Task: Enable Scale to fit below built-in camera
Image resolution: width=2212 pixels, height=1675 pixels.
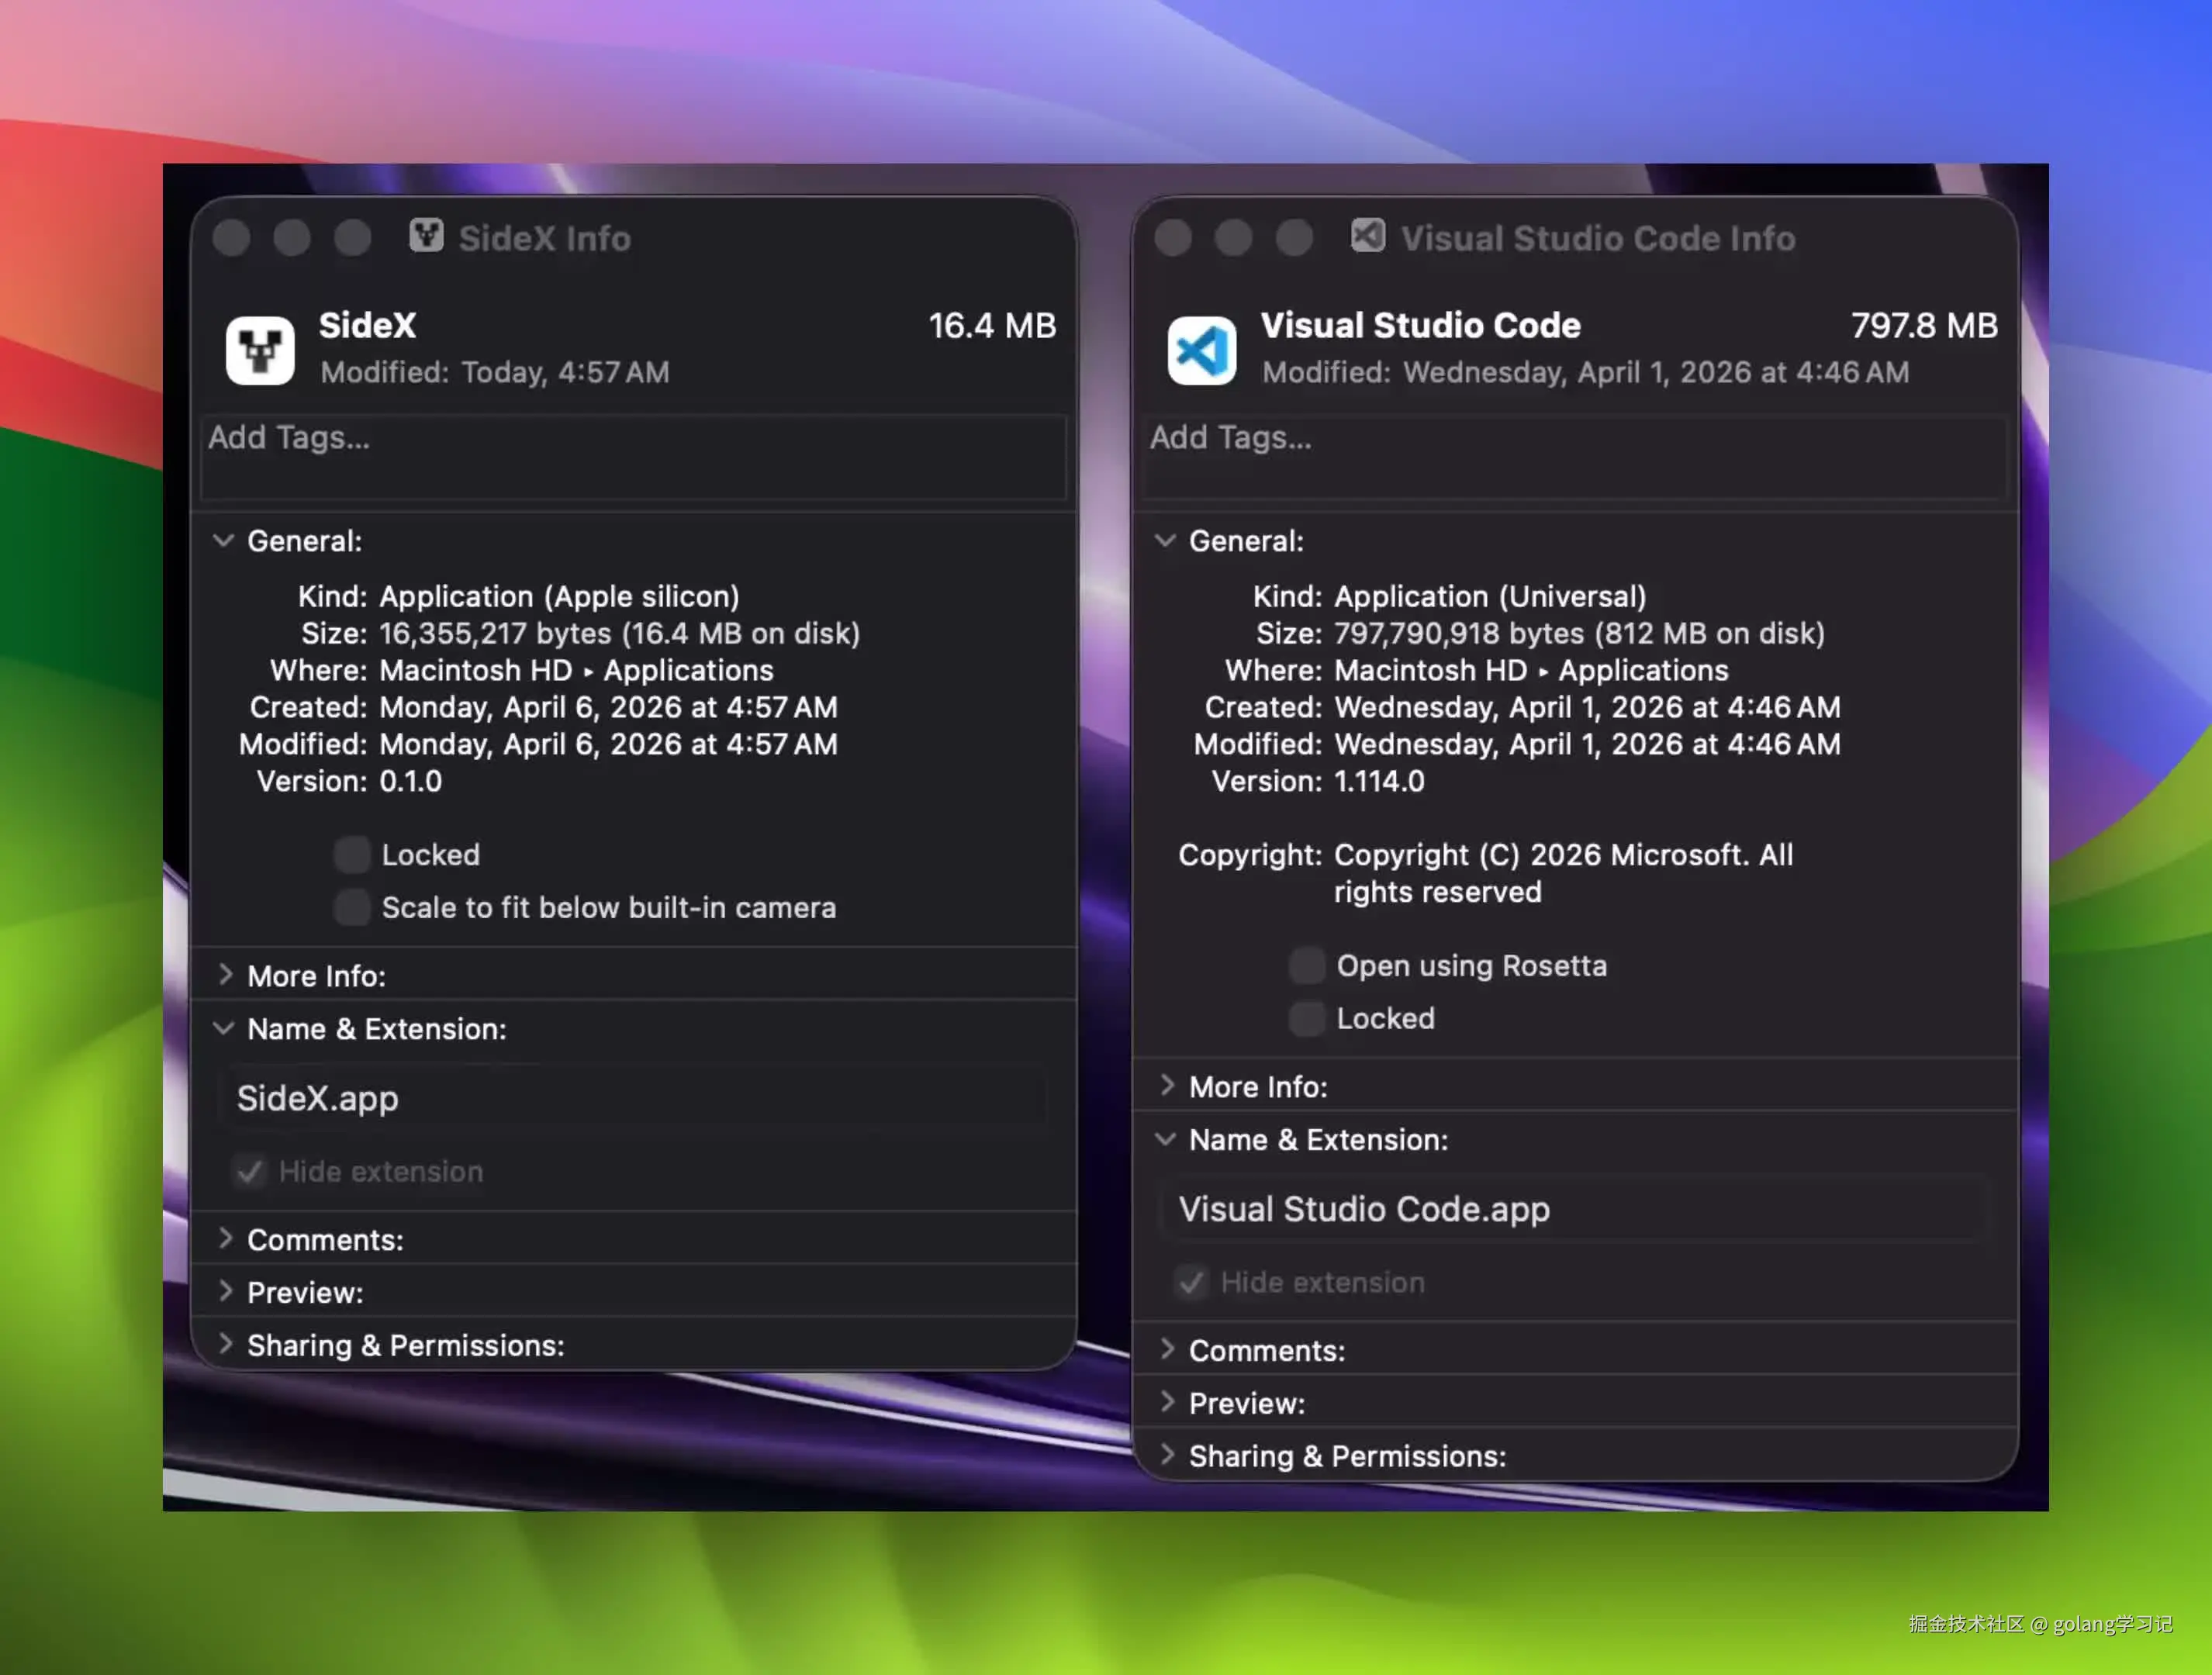Action: (x=352, y=908)
